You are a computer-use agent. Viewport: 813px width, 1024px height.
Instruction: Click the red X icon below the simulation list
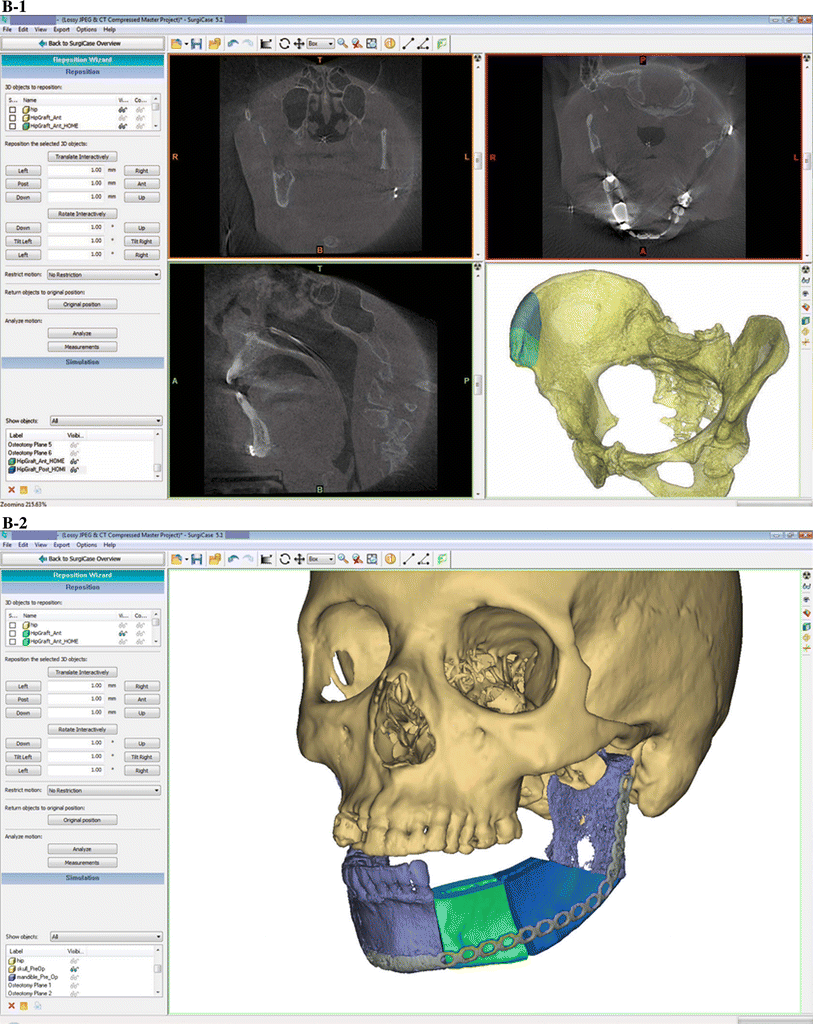tap(11, 488)
